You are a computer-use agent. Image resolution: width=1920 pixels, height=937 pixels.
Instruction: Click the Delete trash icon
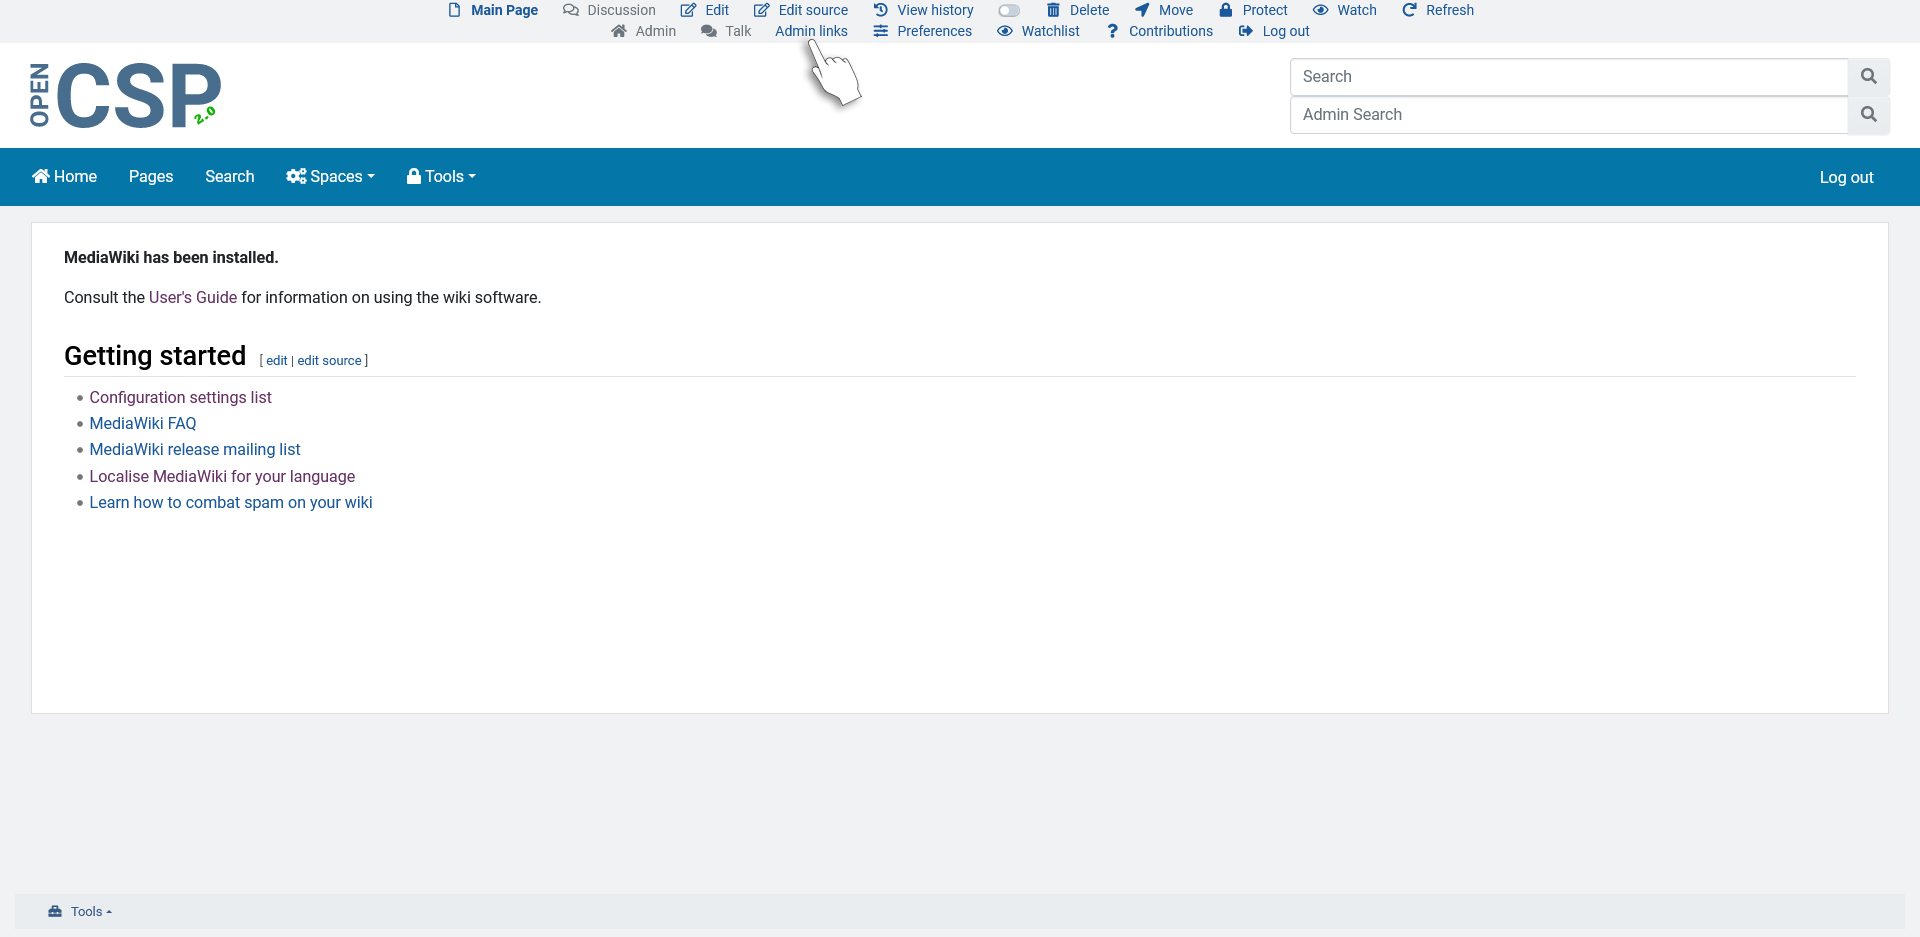pos(1053,10)
